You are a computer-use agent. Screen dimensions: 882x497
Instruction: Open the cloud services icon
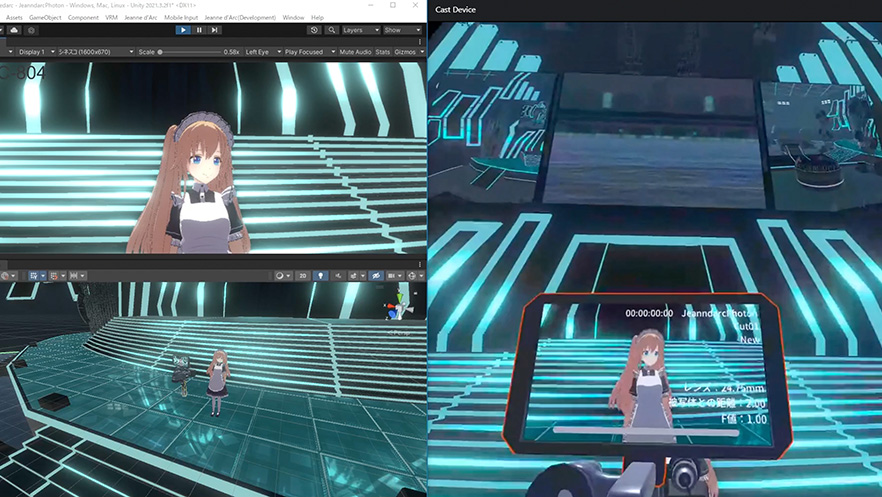coord(14,30)
